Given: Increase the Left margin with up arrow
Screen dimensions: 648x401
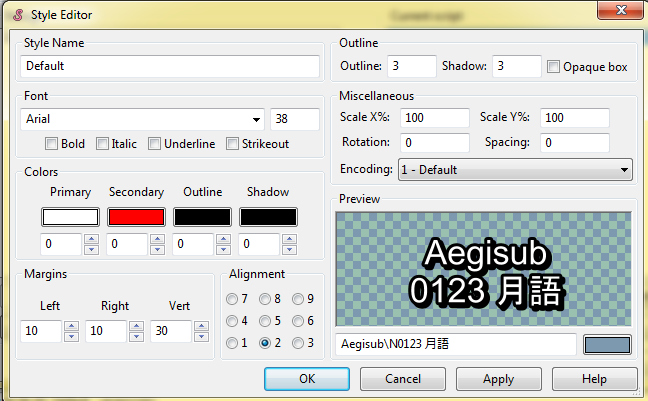Looking at the screenshot, I should [x=71, y=326].
